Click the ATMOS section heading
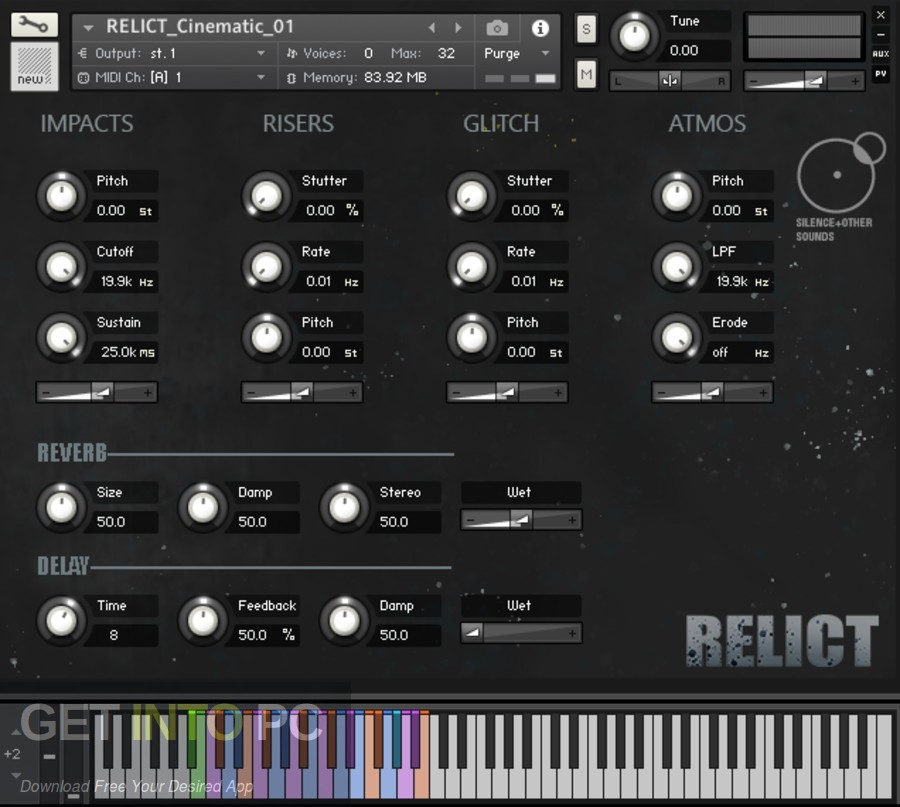 (x=707, y=123)
